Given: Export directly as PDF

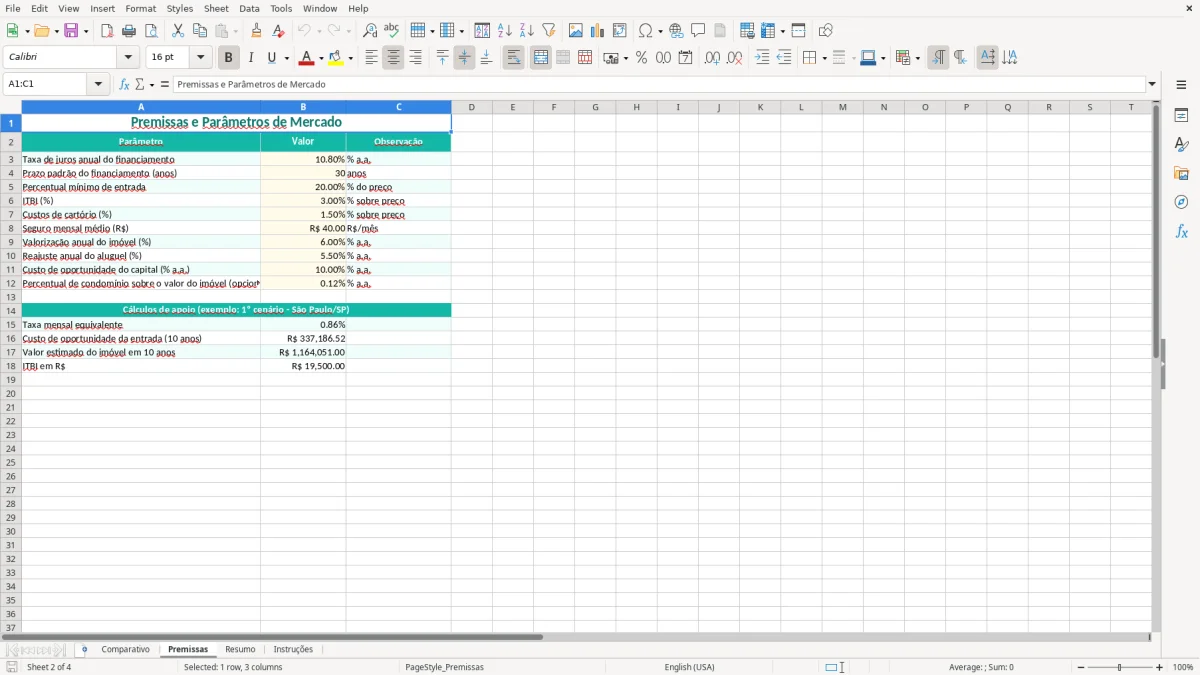Looking at the screenshot, I should (x=107, y=31).
